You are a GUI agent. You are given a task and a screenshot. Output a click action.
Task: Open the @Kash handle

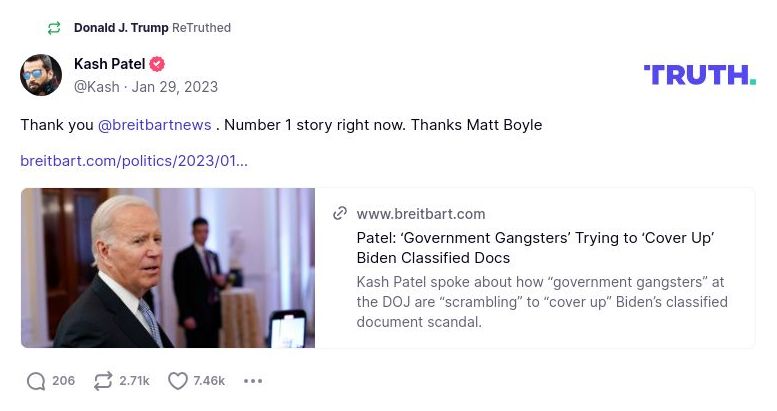96,87
